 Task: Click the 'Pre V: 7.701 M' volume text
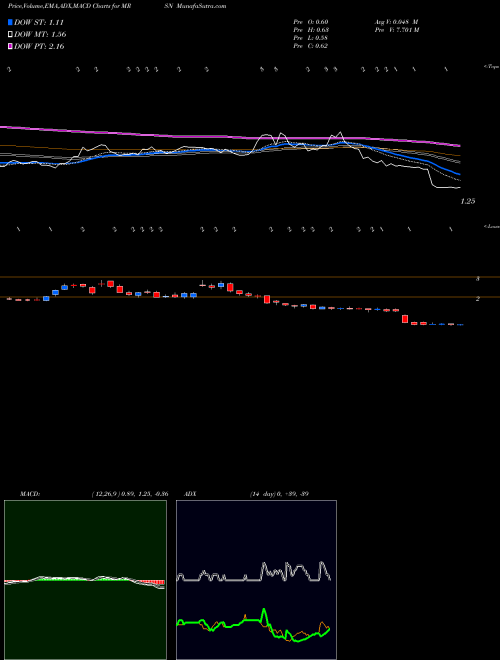(397, 30)
